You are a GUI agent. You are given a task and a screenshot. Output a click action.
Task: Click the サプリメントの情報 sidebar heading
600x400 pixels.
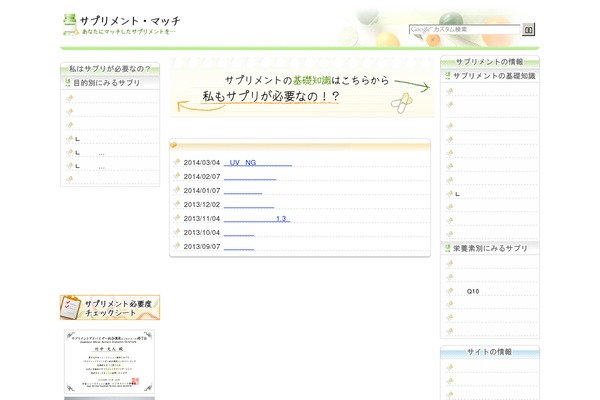tap(489, 62)
